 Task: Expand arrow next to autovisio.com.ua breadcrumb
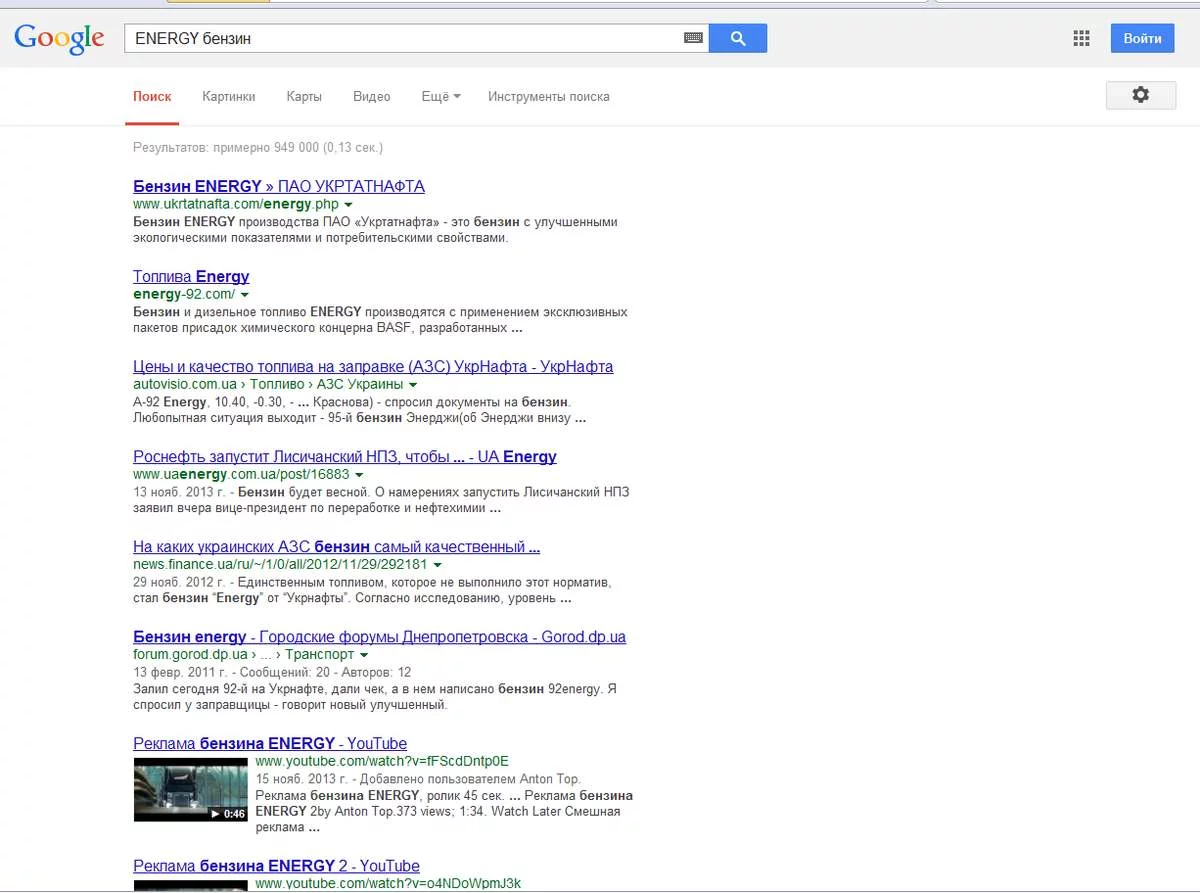tap(413, 385)
